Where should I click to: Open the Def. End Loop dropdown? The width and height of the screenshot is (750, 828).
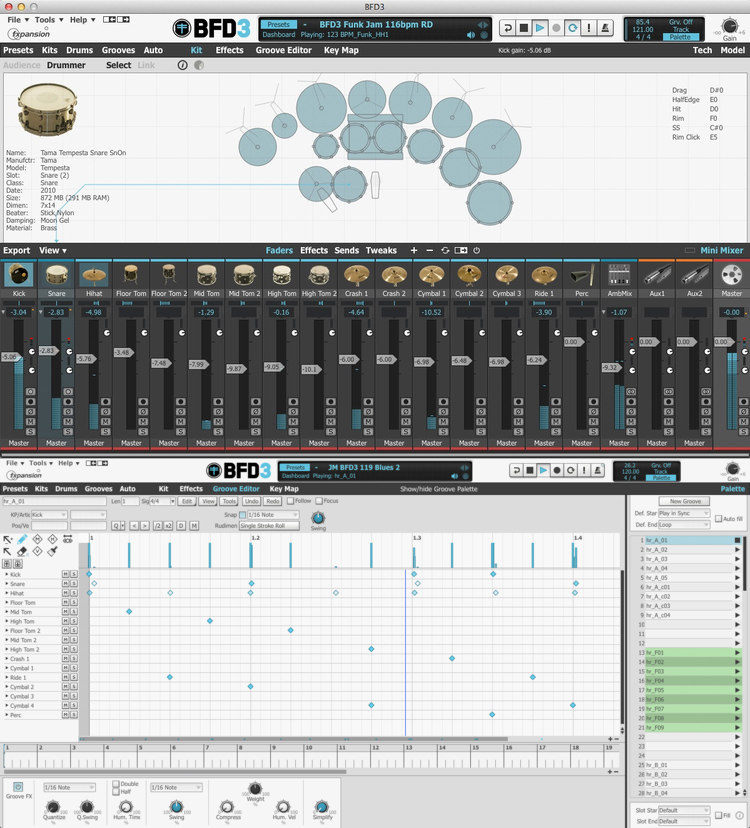pyautogui.click(x=684, y=525)
